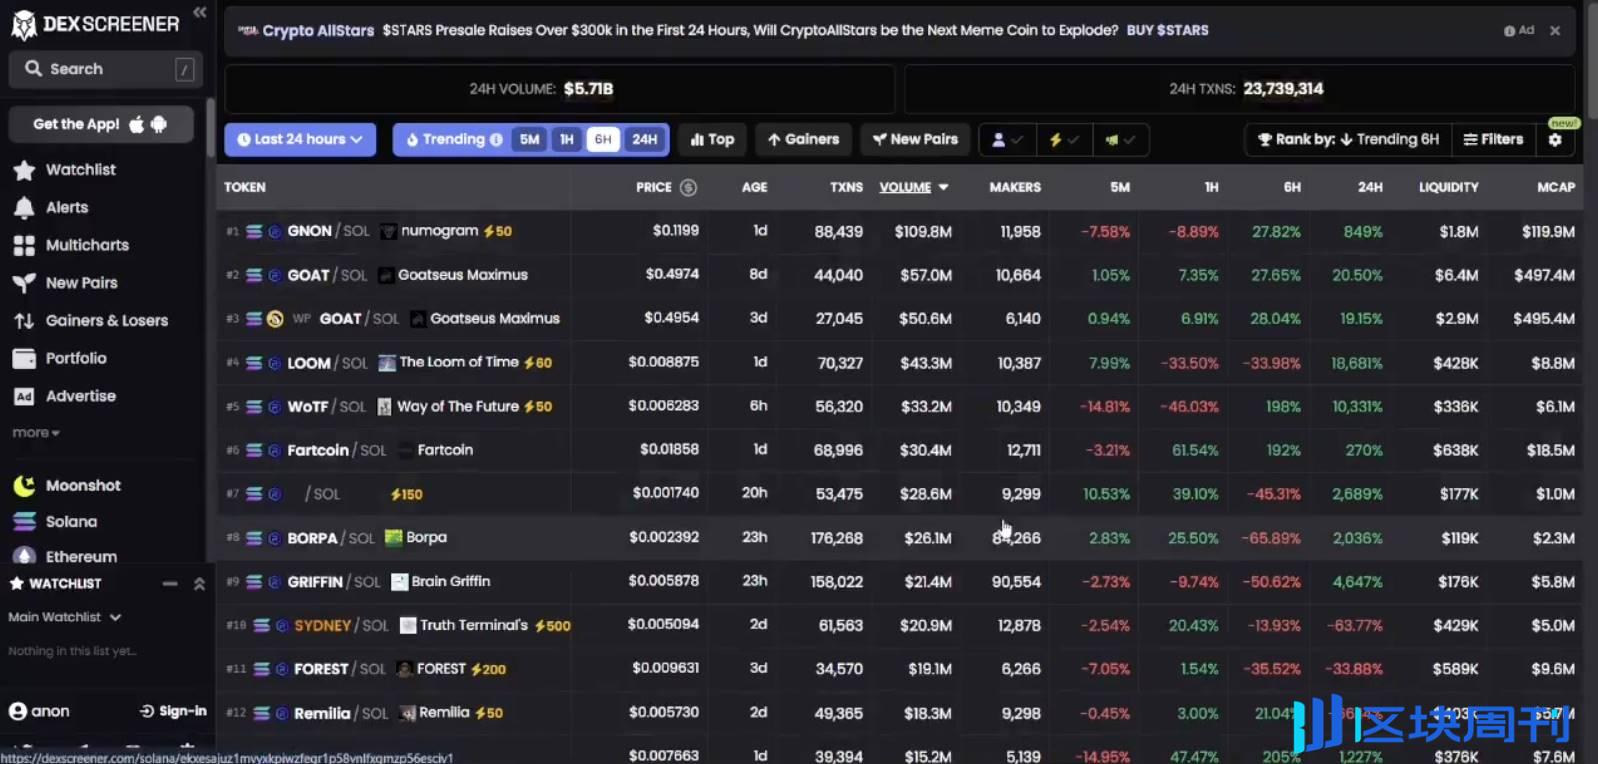Open the Filters button
Image resolution: width=1598 pixels, height=764 pixels.
point(1493,140)
